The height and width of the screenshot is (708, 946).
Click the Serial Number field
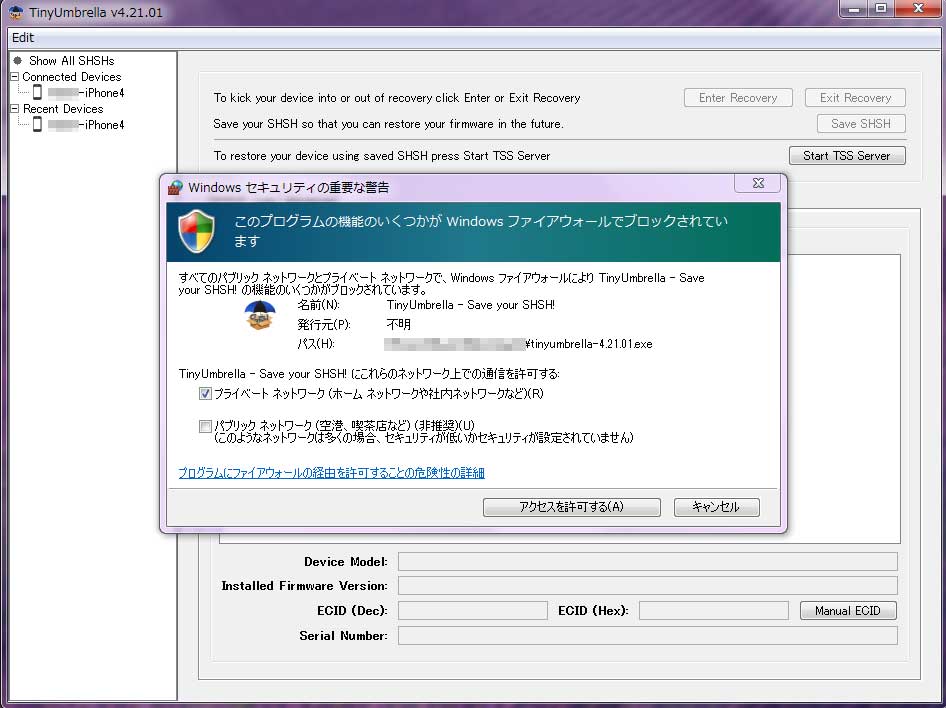(647, 636)
